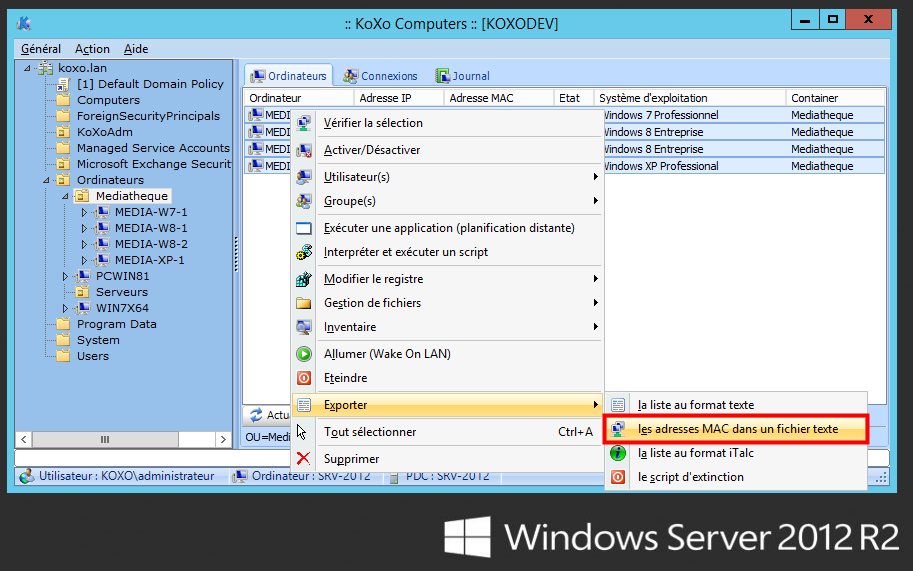Export les adresses MAC dans un fichier texte
This screenshot has height=571, width=913.
(737, 429)
